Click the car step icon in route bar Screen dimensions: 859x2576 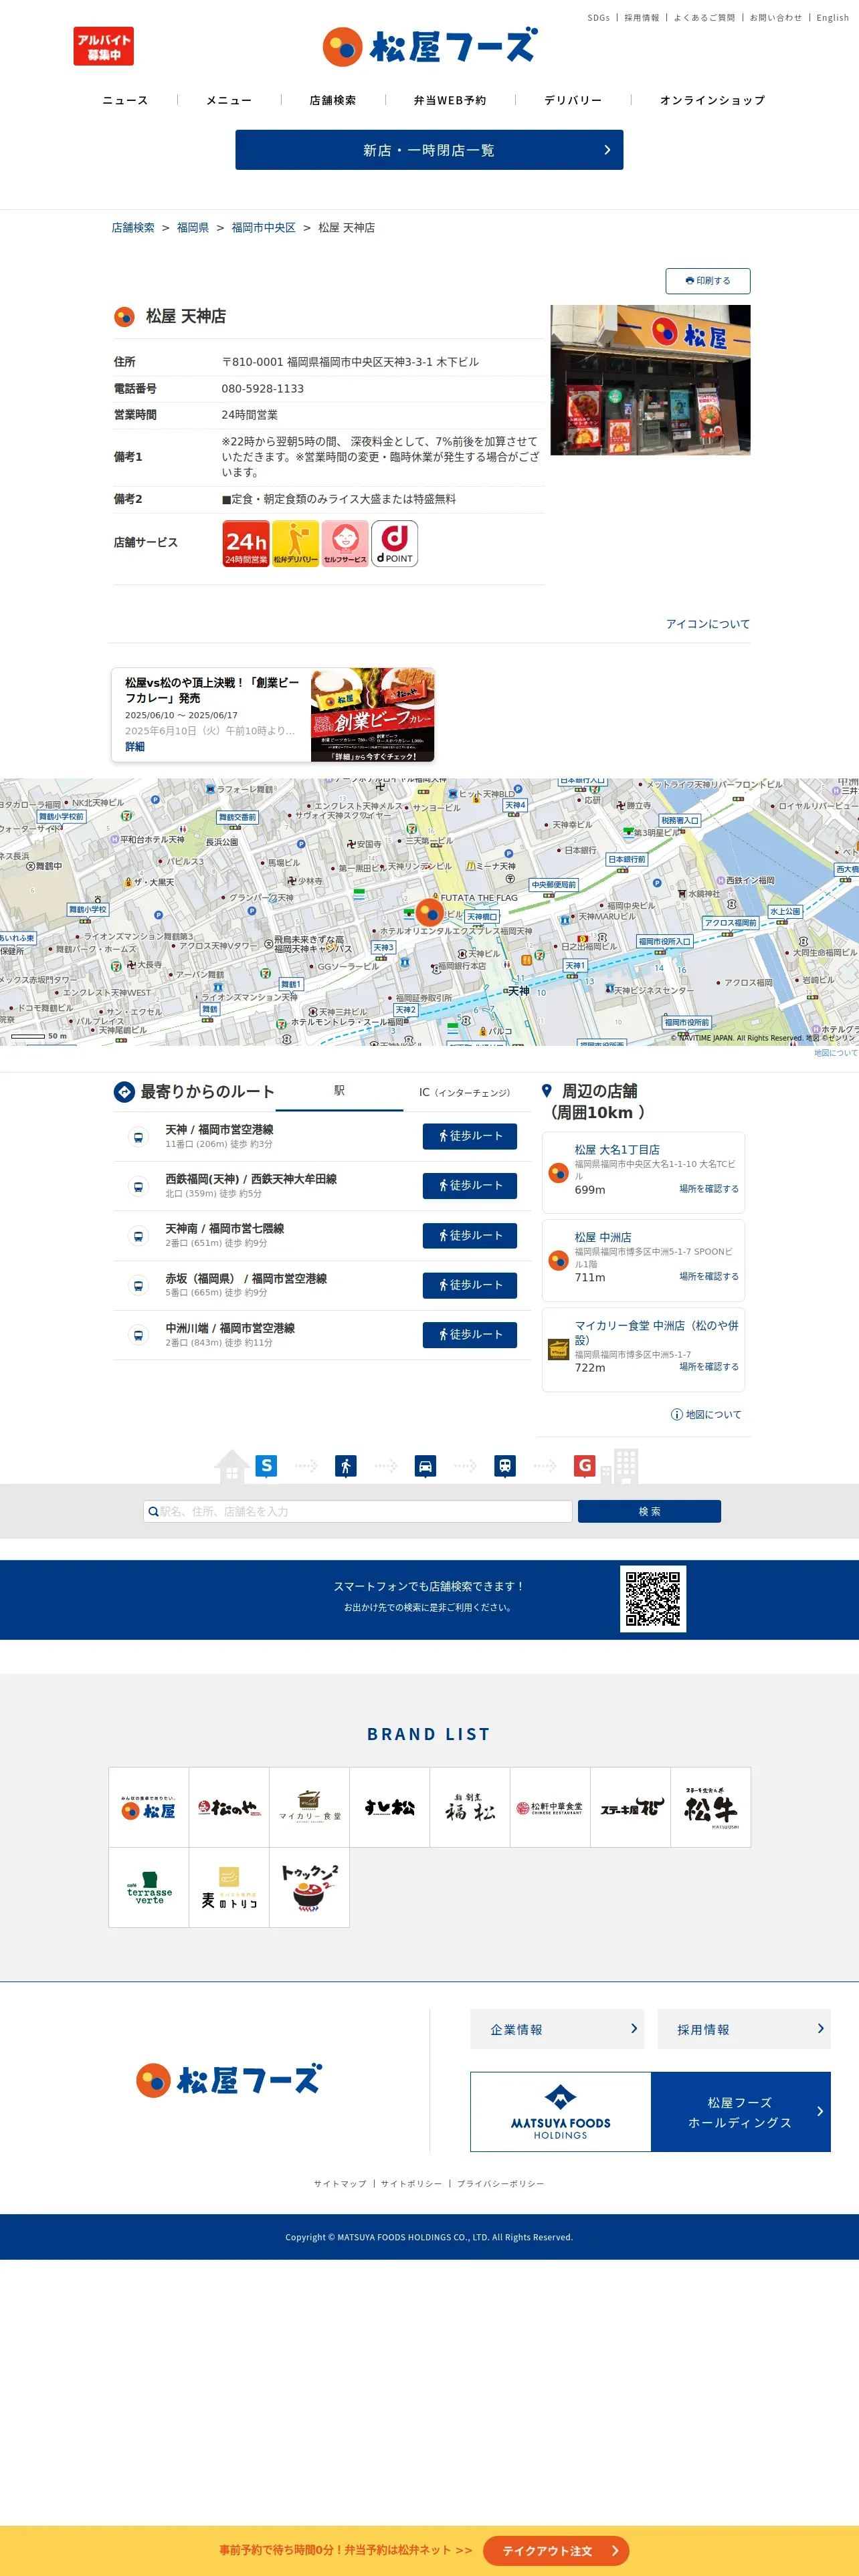[x=425, y=1465]
